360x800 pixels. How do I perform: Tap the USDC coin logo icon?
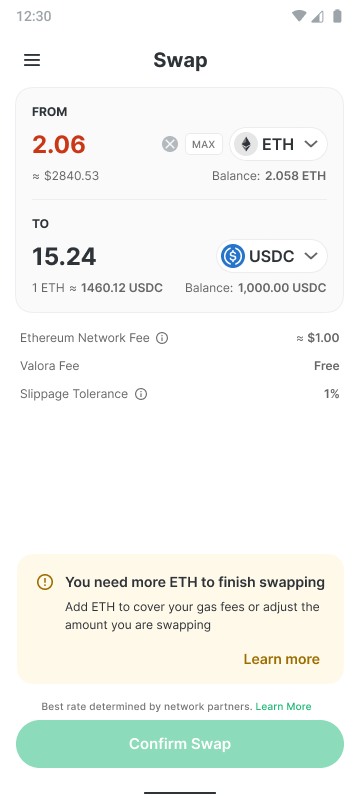pos(233,256)
